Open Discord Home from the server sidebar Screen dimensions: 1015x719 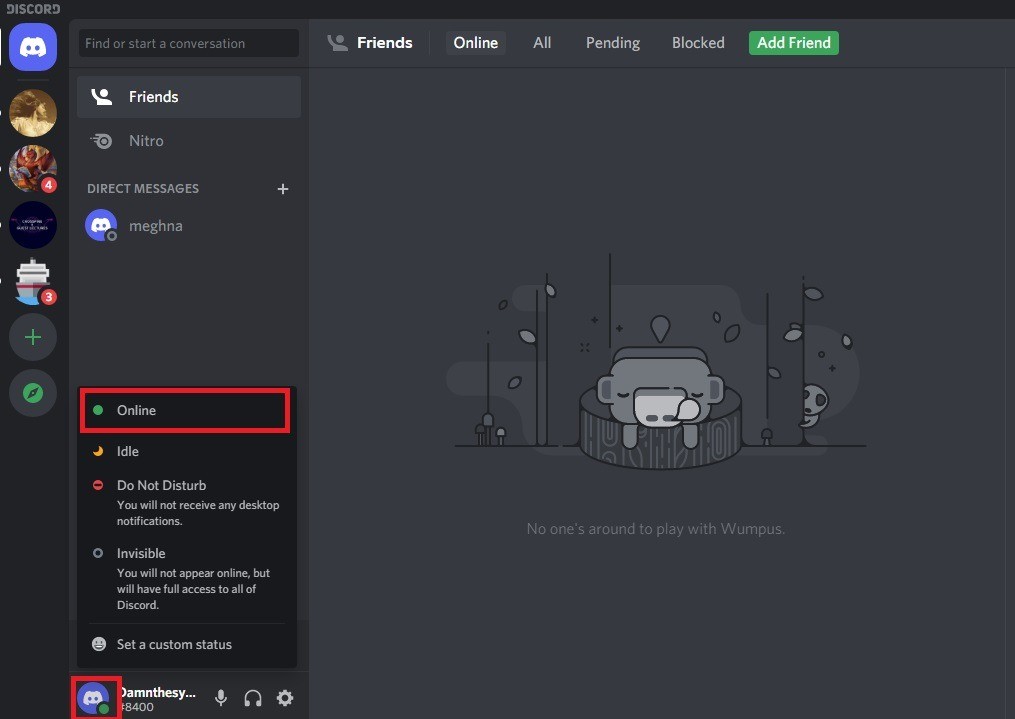coord(33,47)
